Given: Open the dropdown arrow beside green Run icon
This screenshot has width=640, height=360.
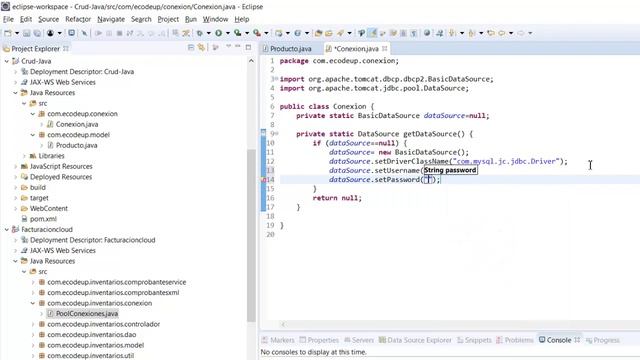Looking at the screenshot, I should coord(228,33).
